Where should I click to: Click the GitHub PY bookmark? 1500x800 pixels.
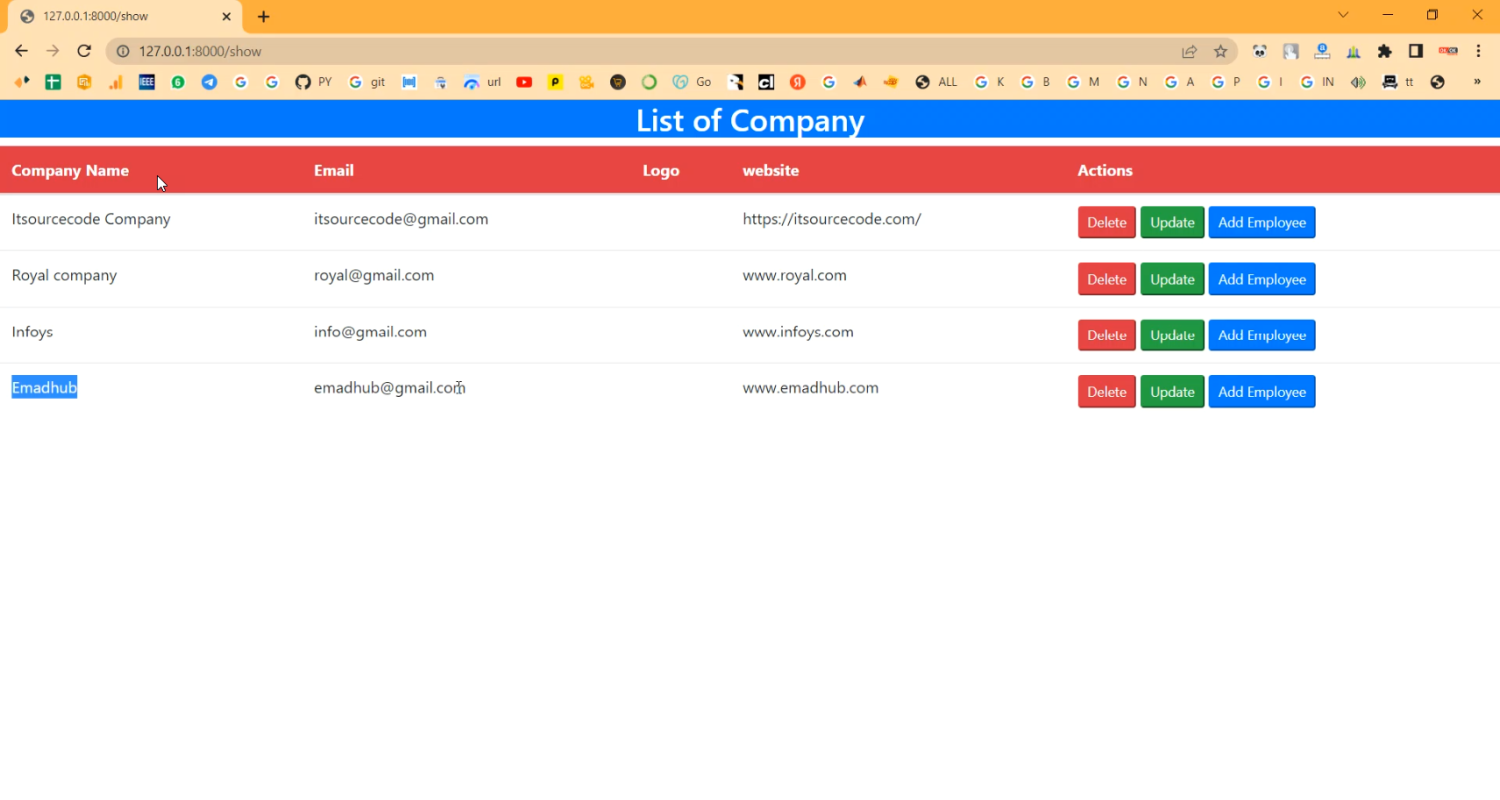click(313, 82)
